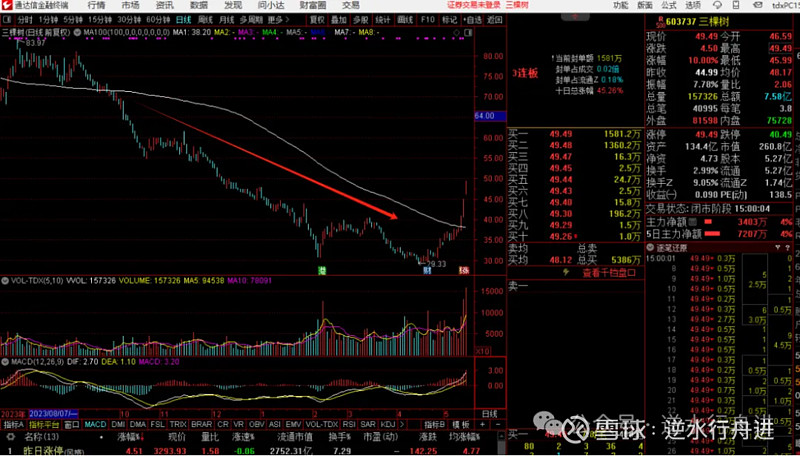Open the indicator dropdown beside 三棵树 chart title
This screenshot has height=456, width=800.
pyautogui.click(x=77, y=32)
